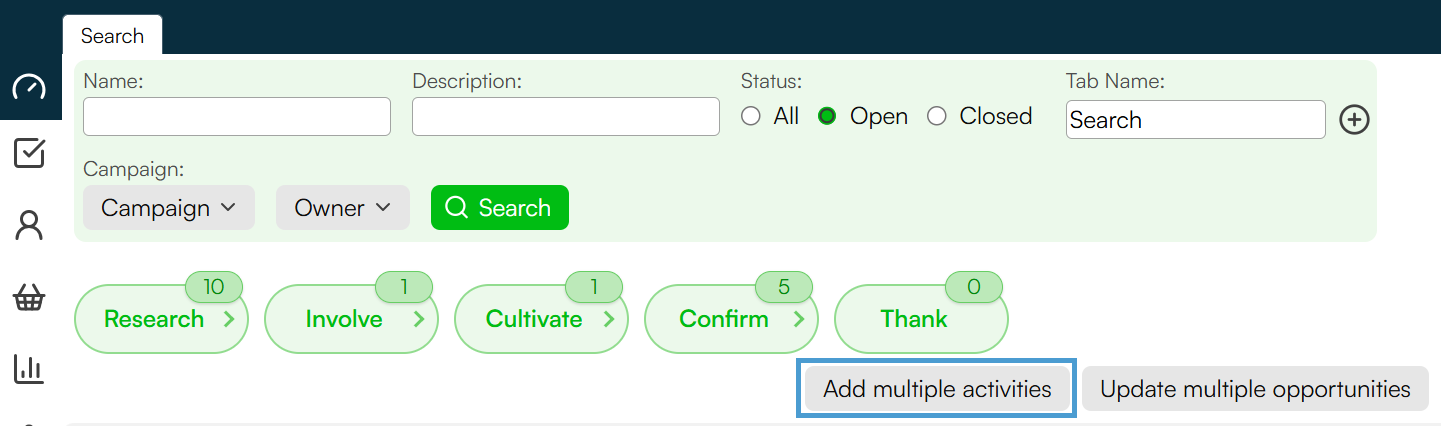Open the shopping basket icon in sidebar

(x=29, y=298)
